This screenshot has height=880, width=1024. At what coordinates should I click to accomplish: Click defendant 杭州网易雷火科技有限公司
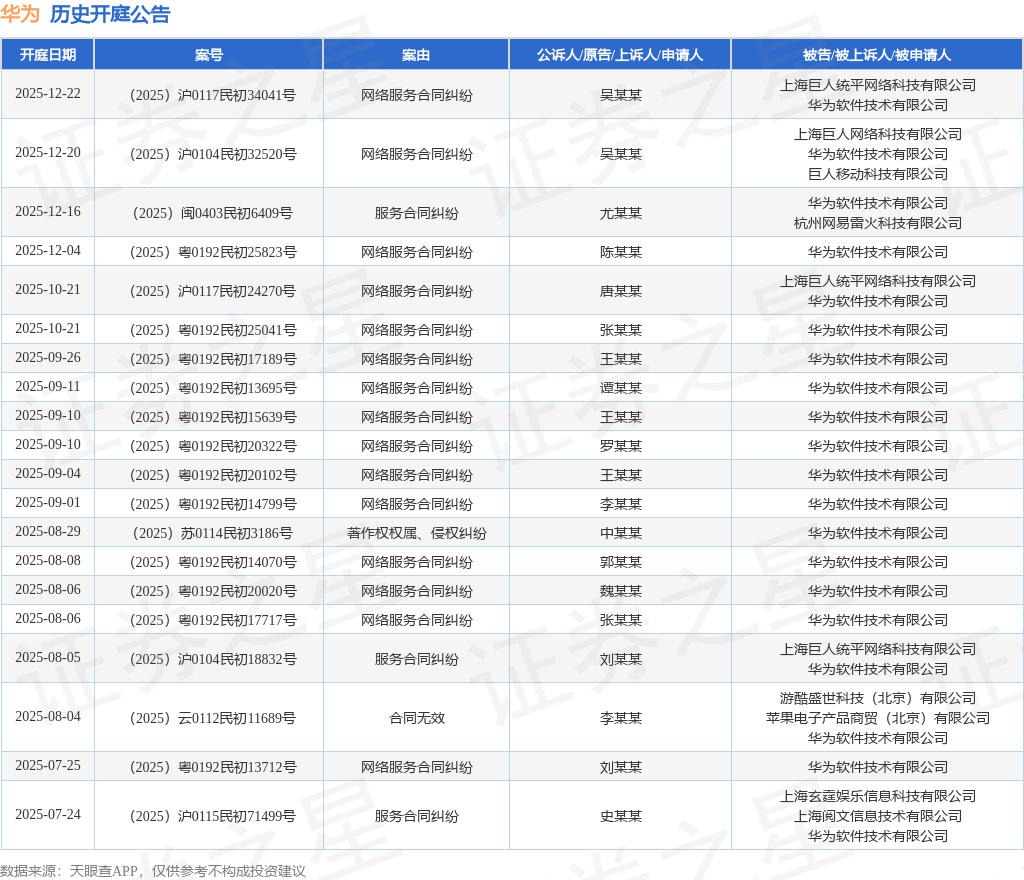click(x=878, y=223)
